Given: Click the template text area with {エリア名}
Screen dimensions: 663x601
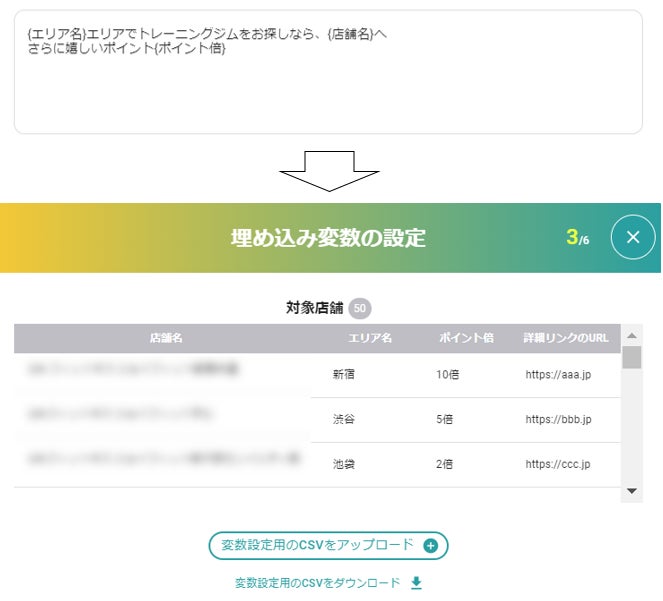Looking at the screenshot, I should point(328,72).
